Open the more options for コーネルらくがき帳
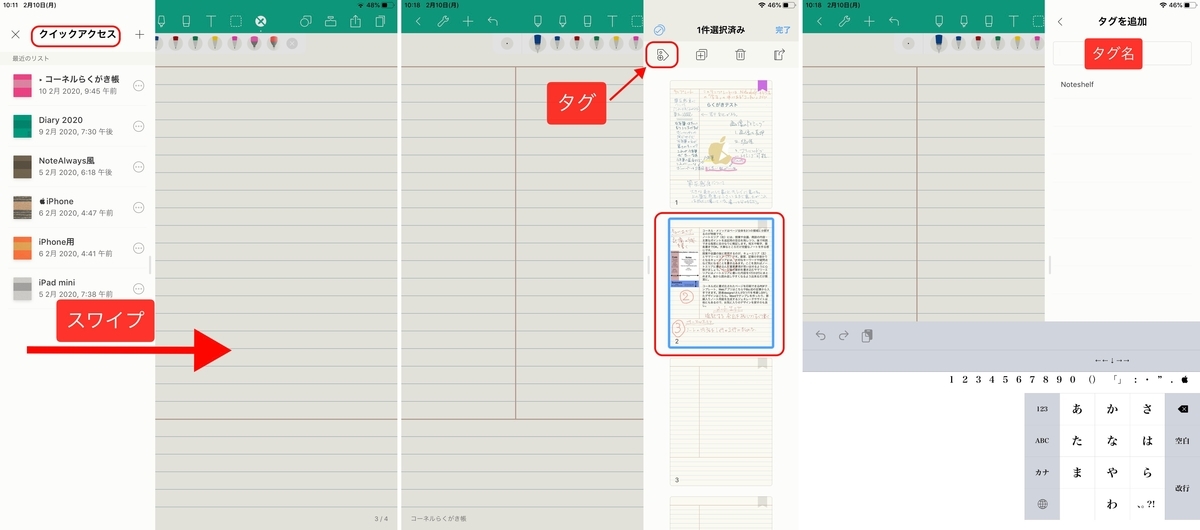This screenshot has width=1200, height=530. pyautogui.click(x=139, y=85)
